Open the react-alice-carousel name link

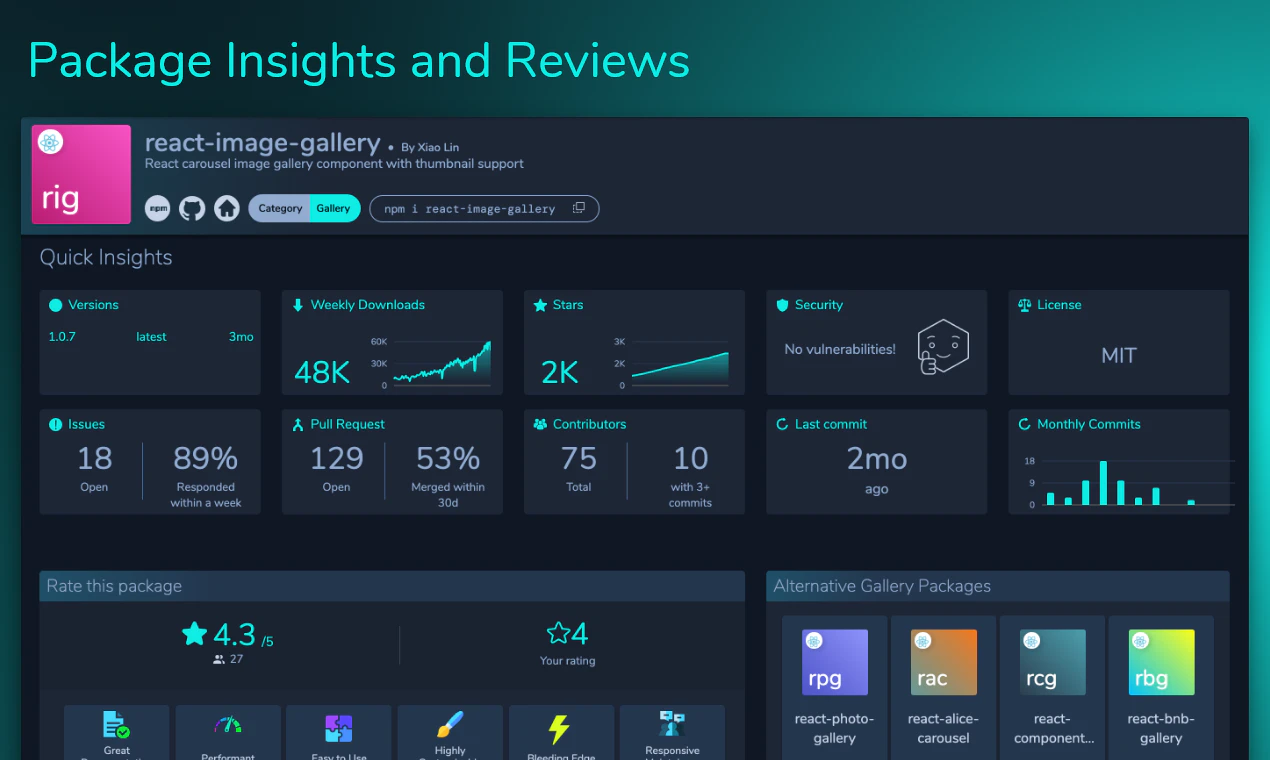pyautogui.click(x=944, y=728)
